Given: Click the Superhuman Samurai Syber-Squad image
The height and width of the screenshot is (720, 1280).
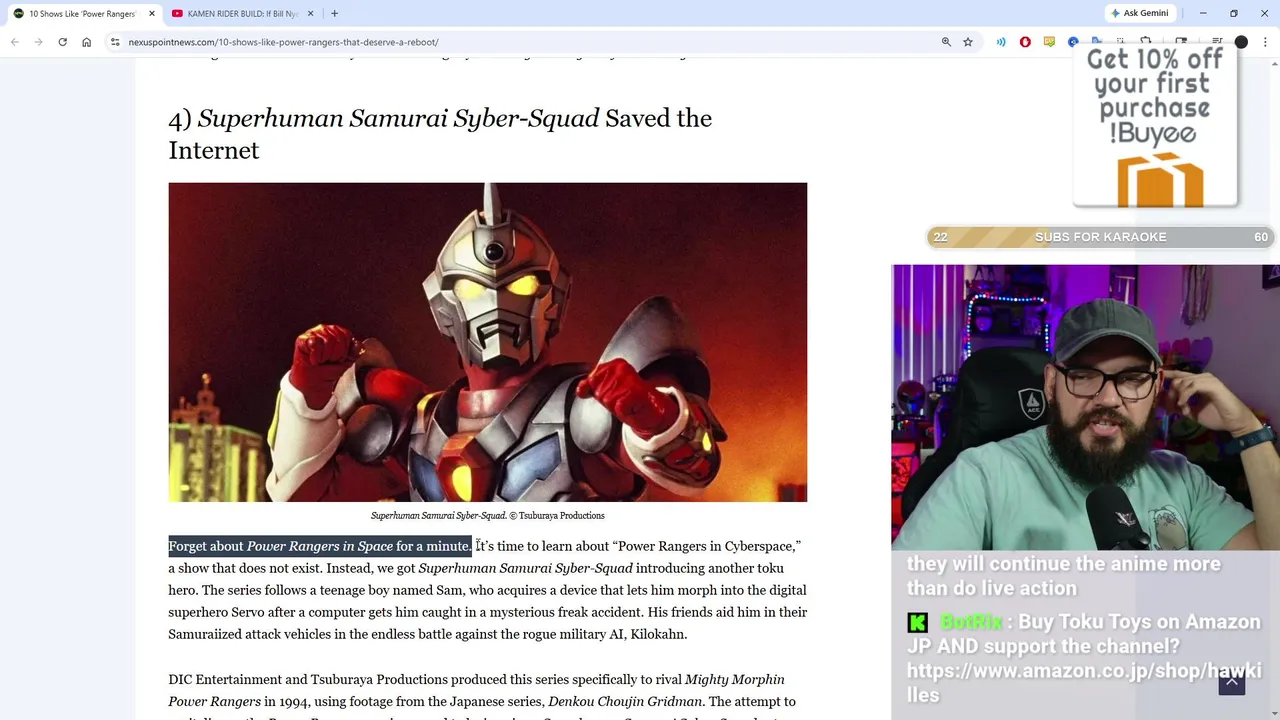Looking at the screenshot, I should pyautogui.click(x=487, y=342).
